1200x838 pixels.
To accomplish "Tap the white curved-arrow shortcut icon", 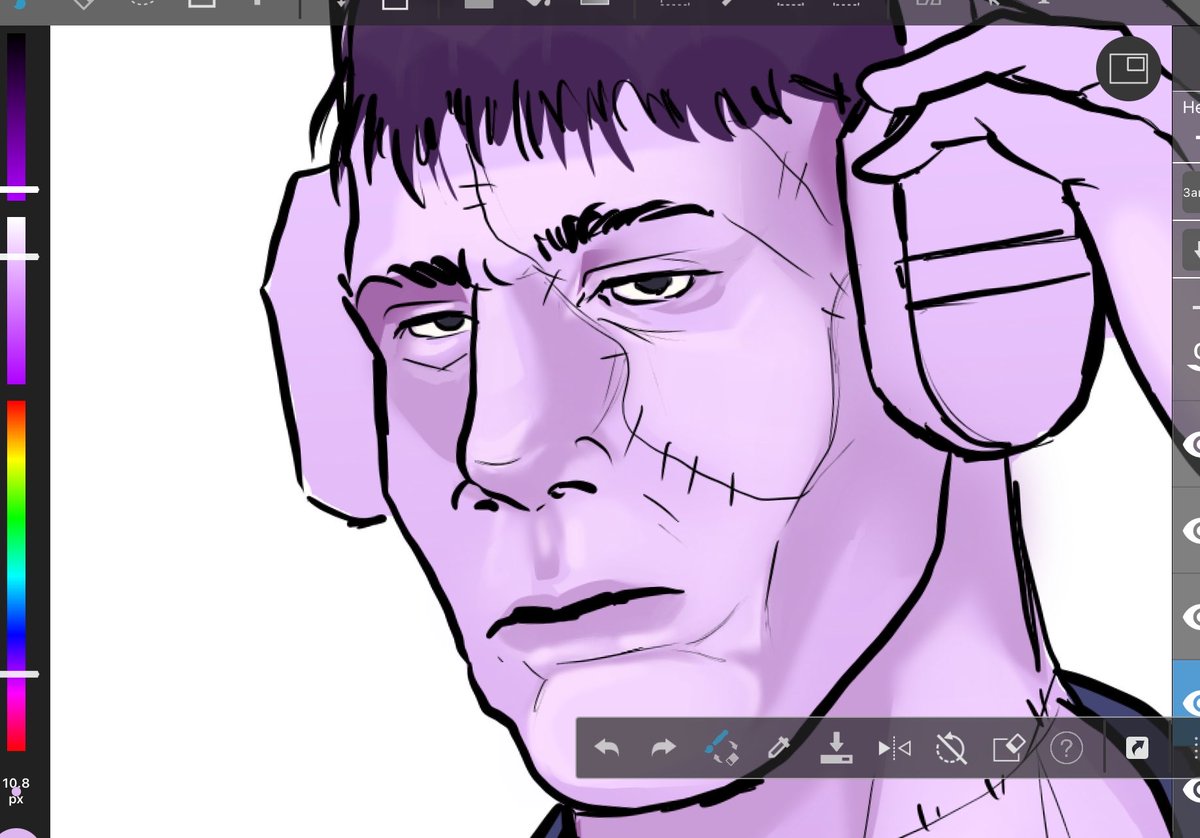I will (x=1137, y=747).
